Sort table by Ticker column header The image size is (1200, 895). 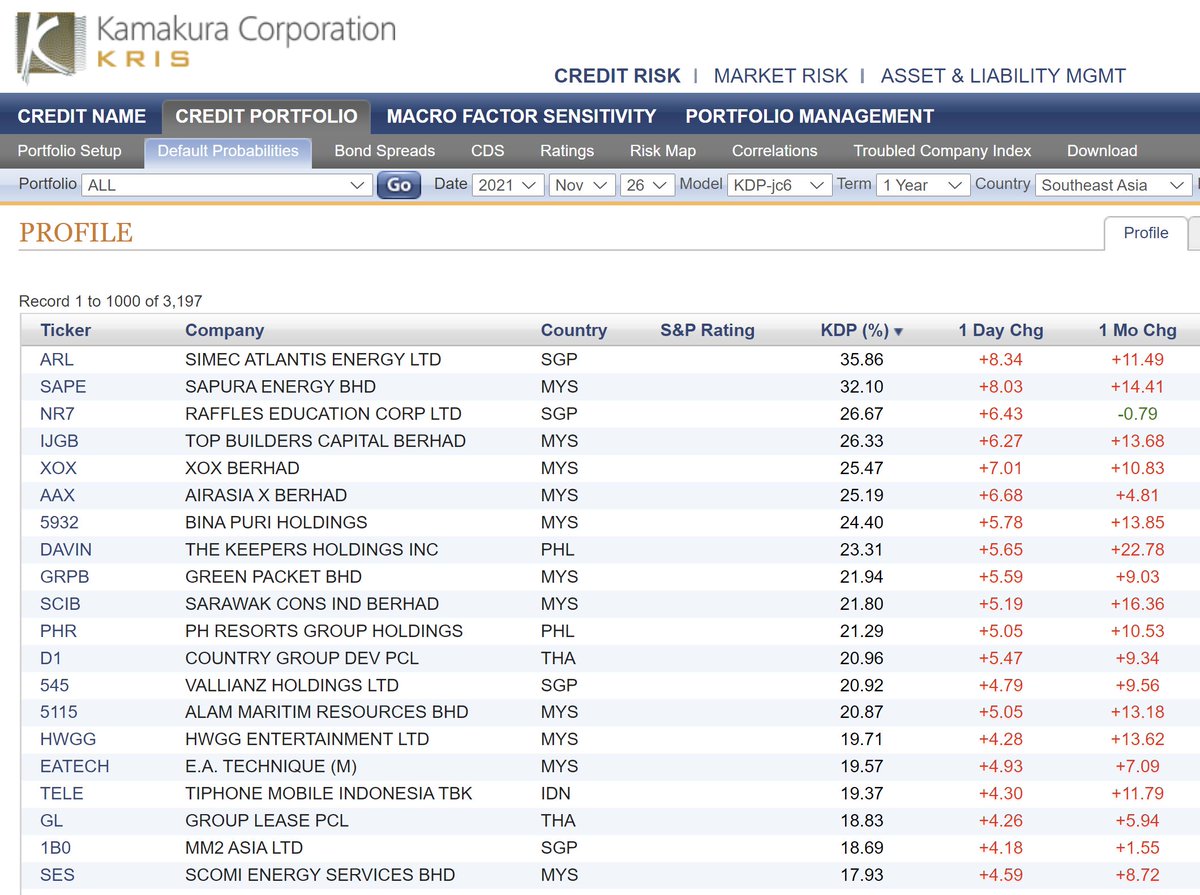[x=65, y=330]
